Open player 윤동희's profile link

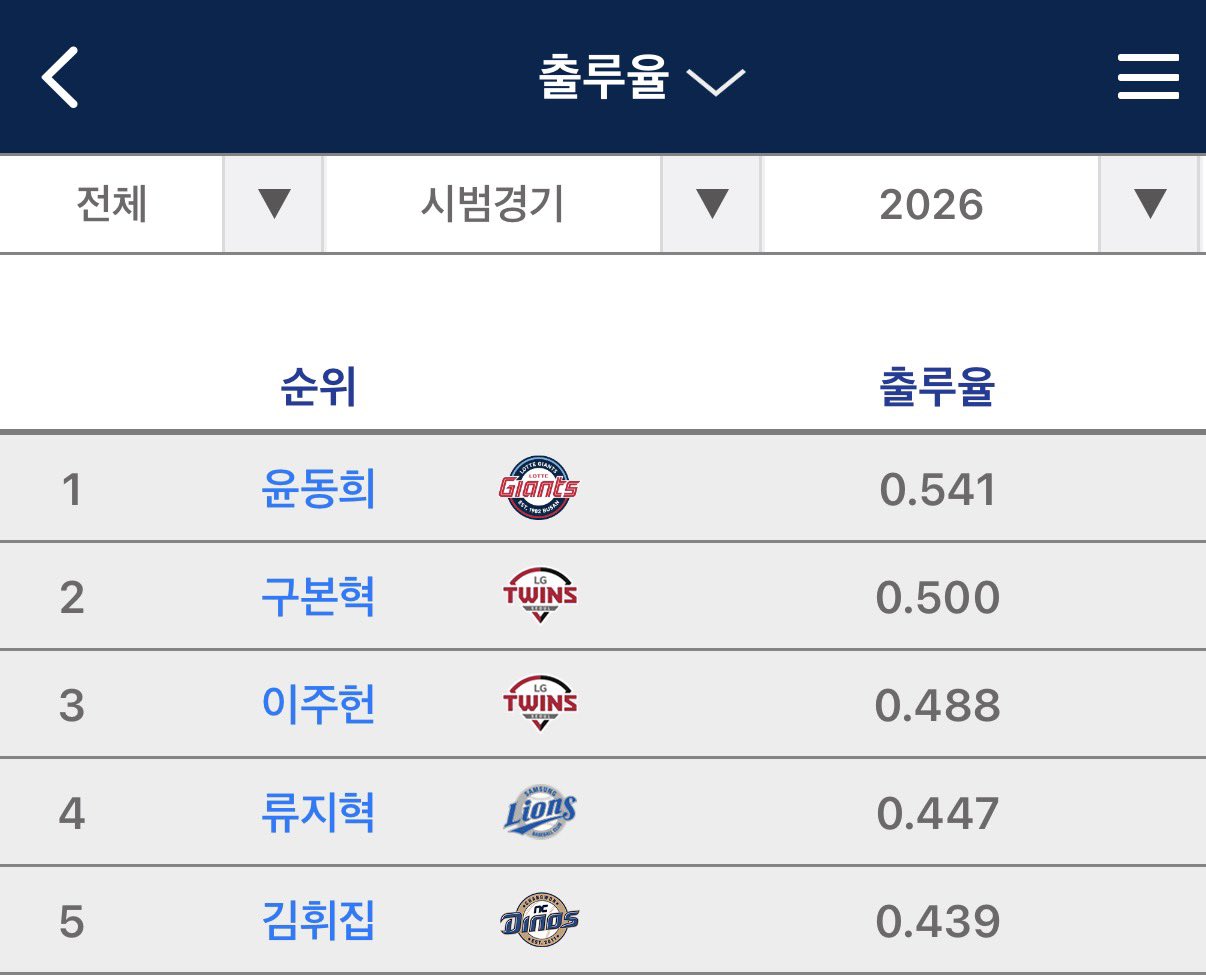tap(318, 490)
